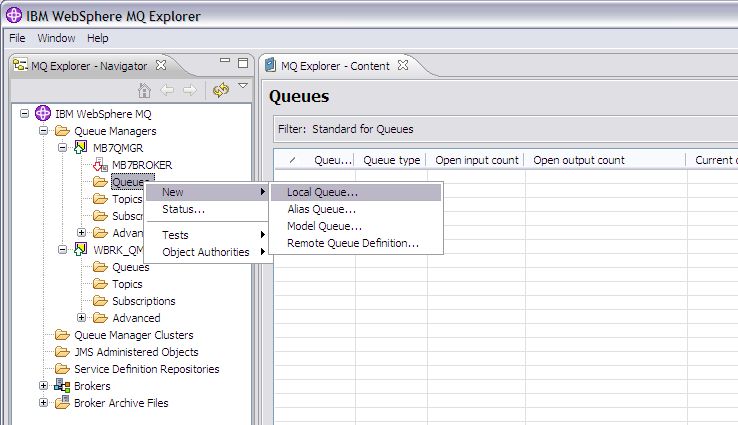Click the Broker Archive Files icon
738x425 pixels.
pos(62,402)
